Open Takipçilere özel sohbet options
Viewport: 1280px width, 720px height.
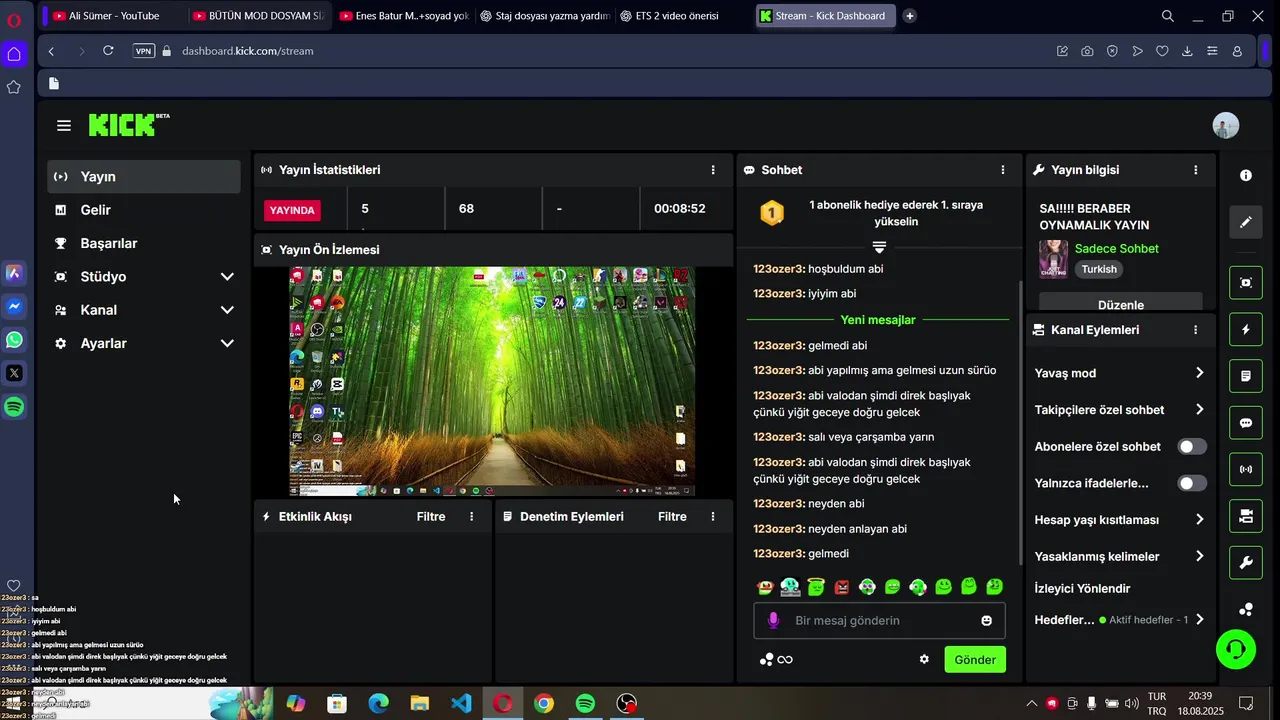coord(1120,409)
